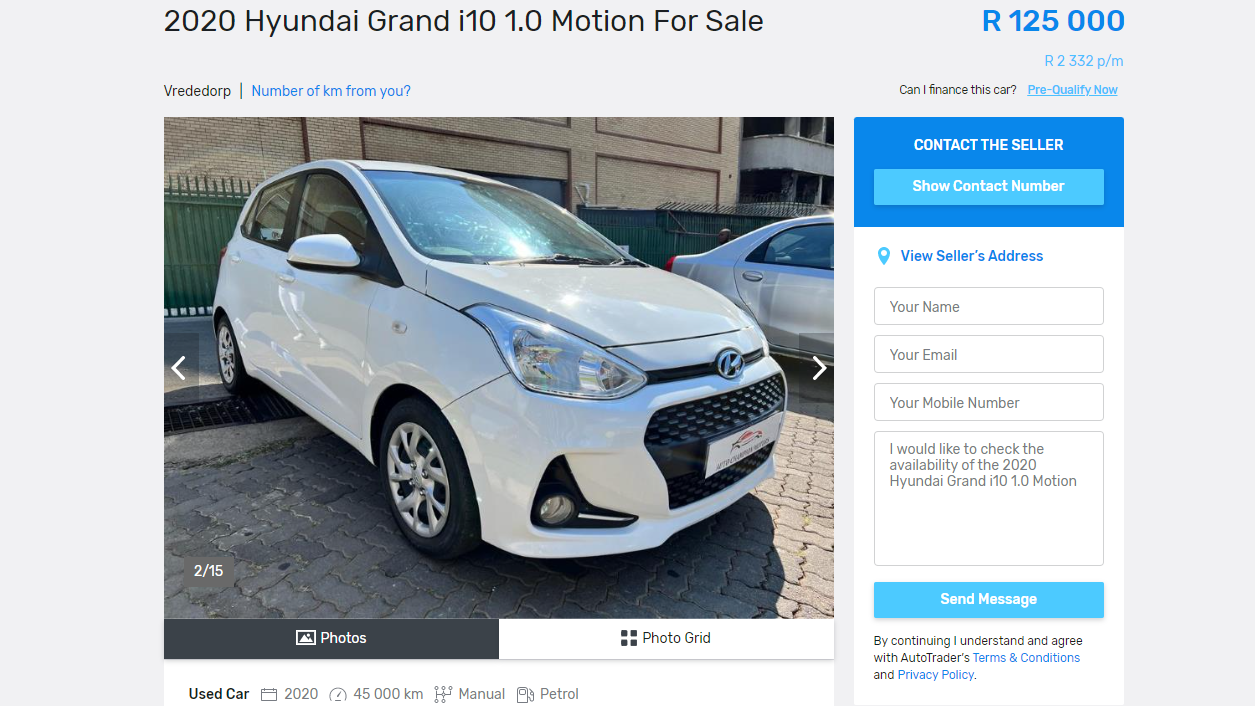
Task: Send Message to the seller
Action: click(x=988, y=599)
